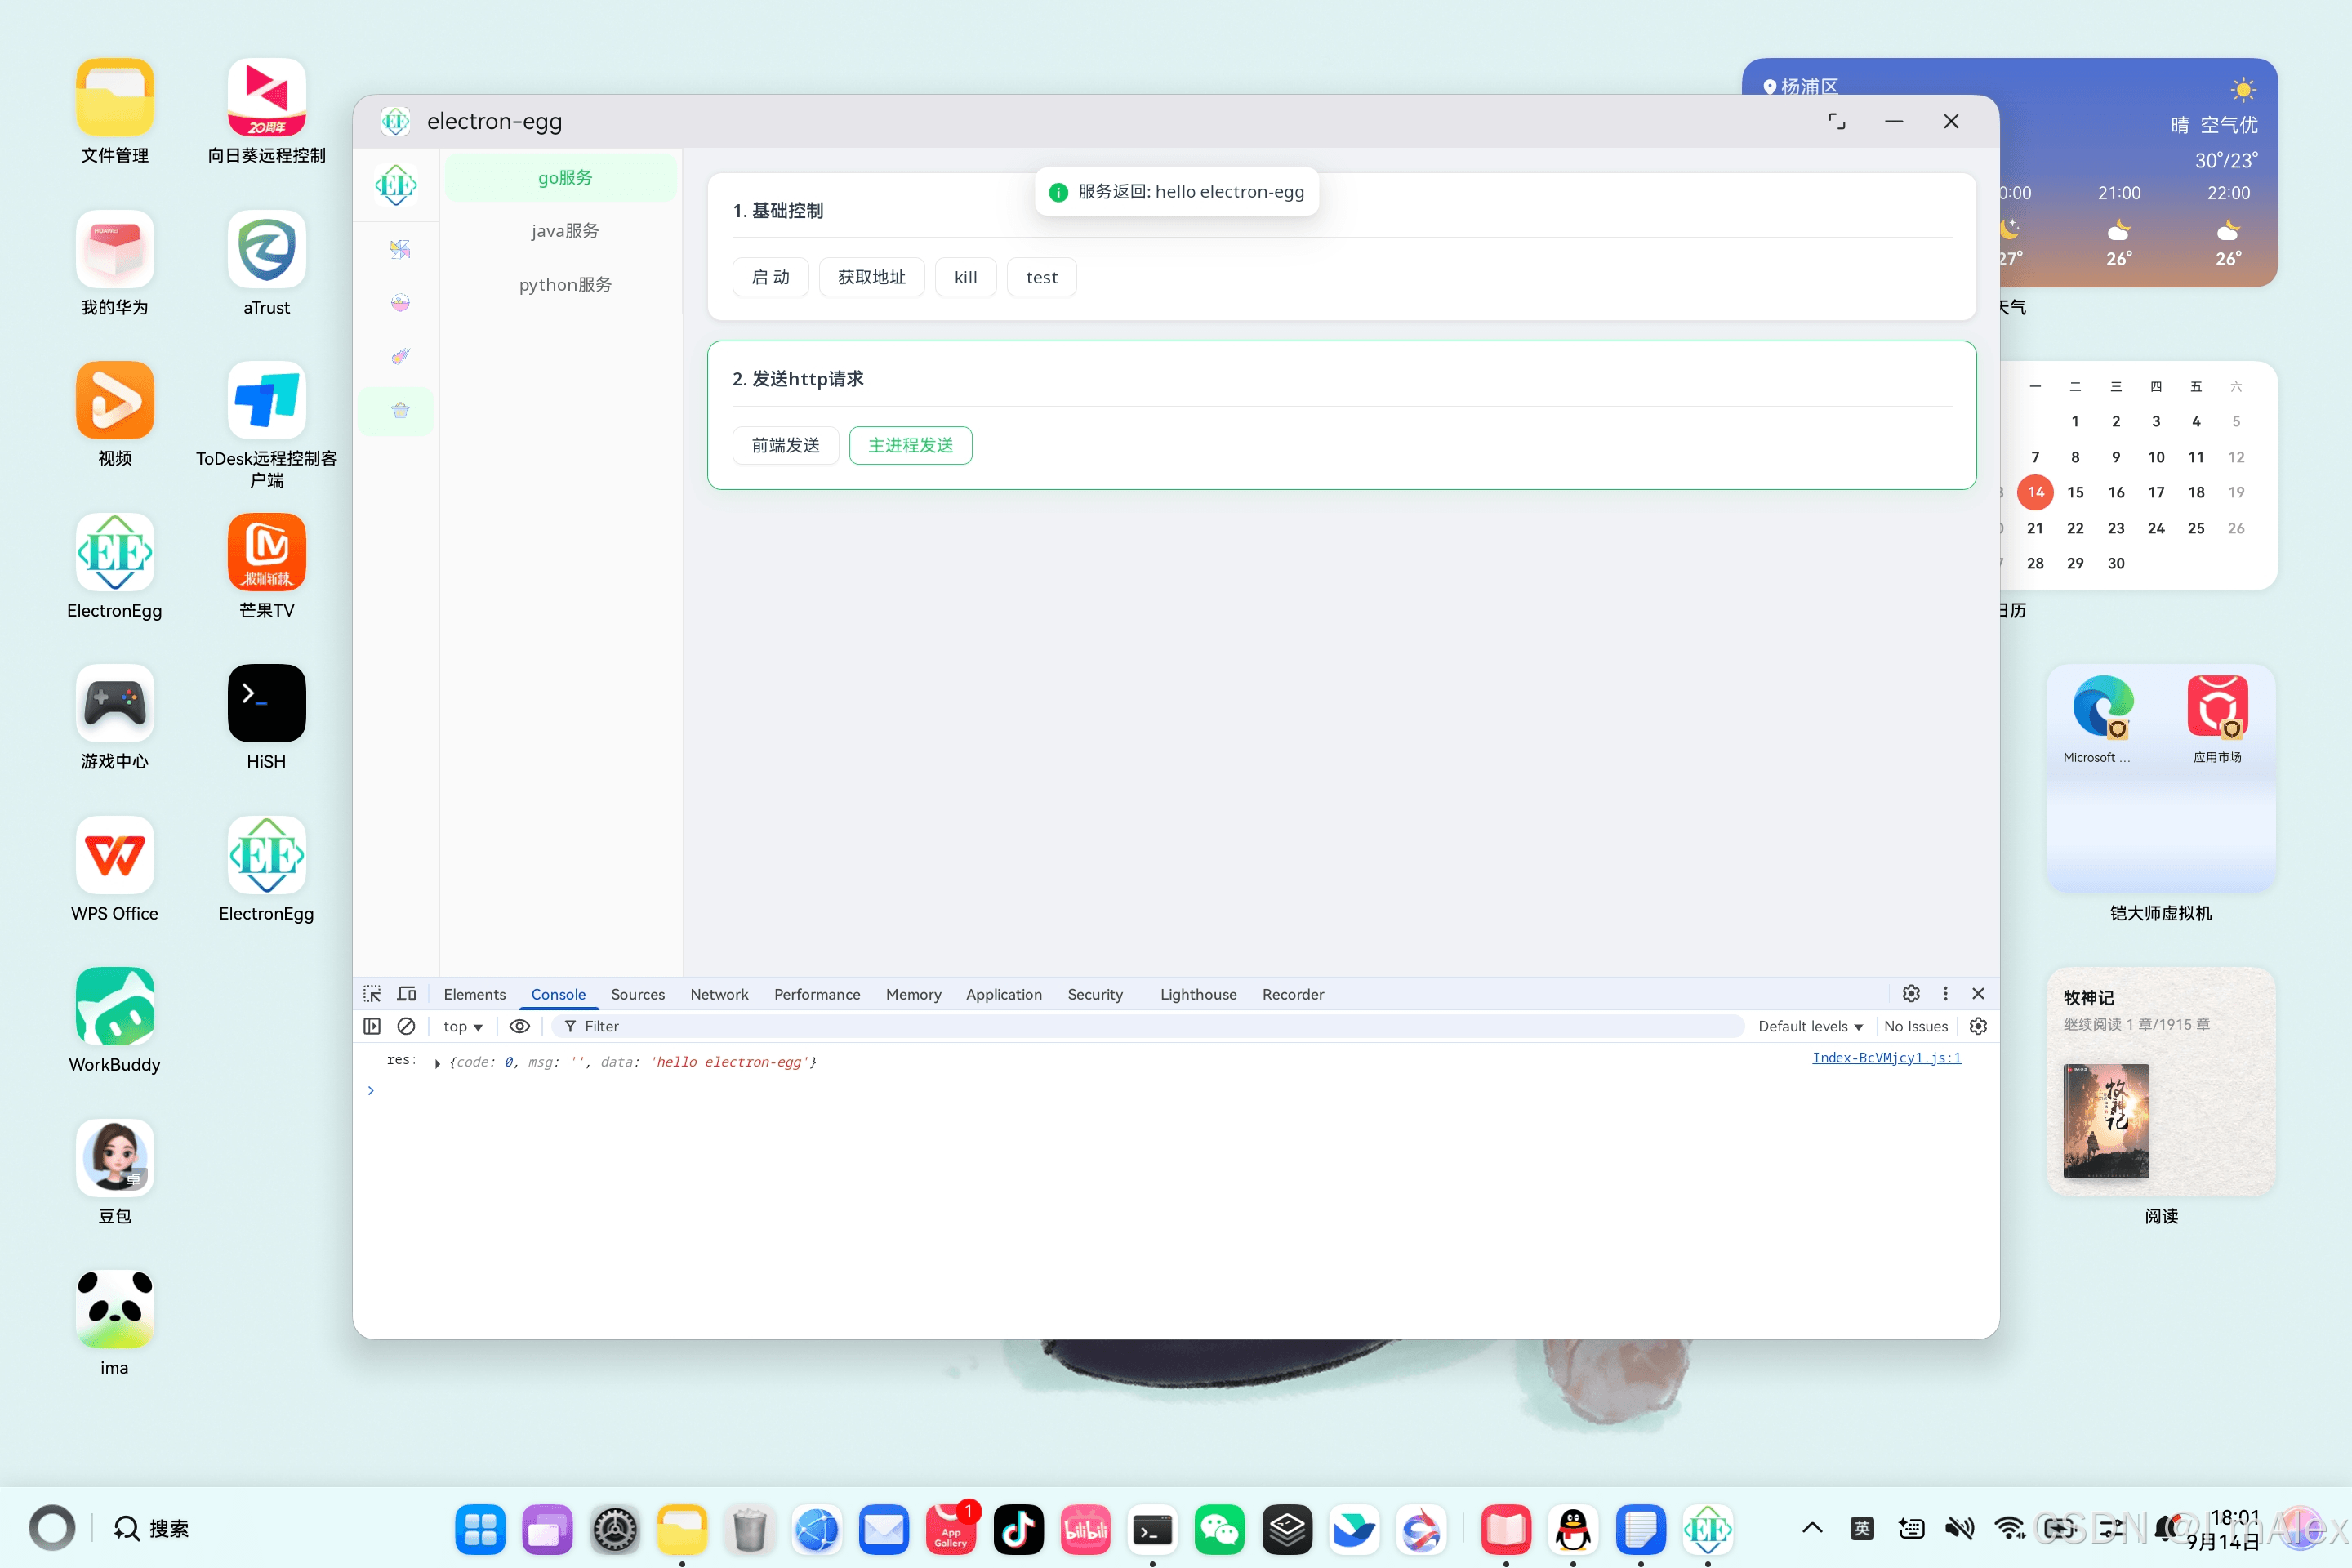Click the 主进程发送 button
Viewport: 2352px width, 1568px height.
coord(911,445)
